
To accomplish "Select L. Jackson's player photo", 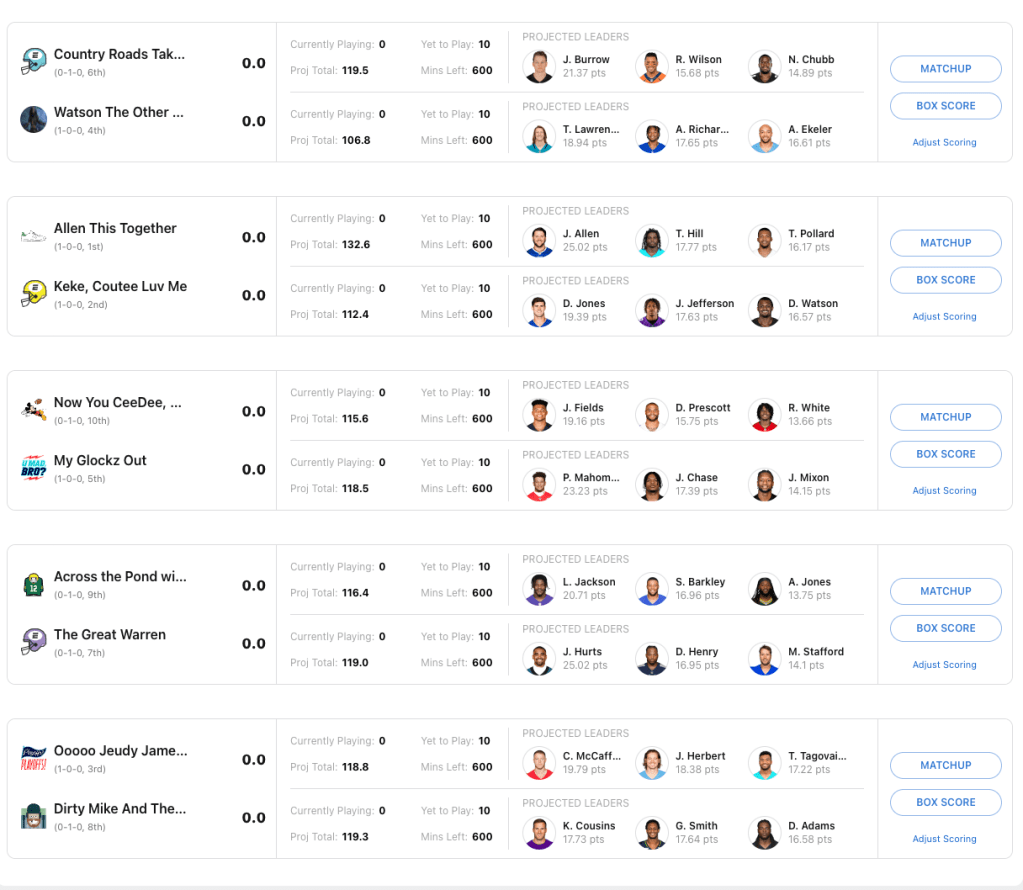I will pyautogui.click(x=539, y=589).
